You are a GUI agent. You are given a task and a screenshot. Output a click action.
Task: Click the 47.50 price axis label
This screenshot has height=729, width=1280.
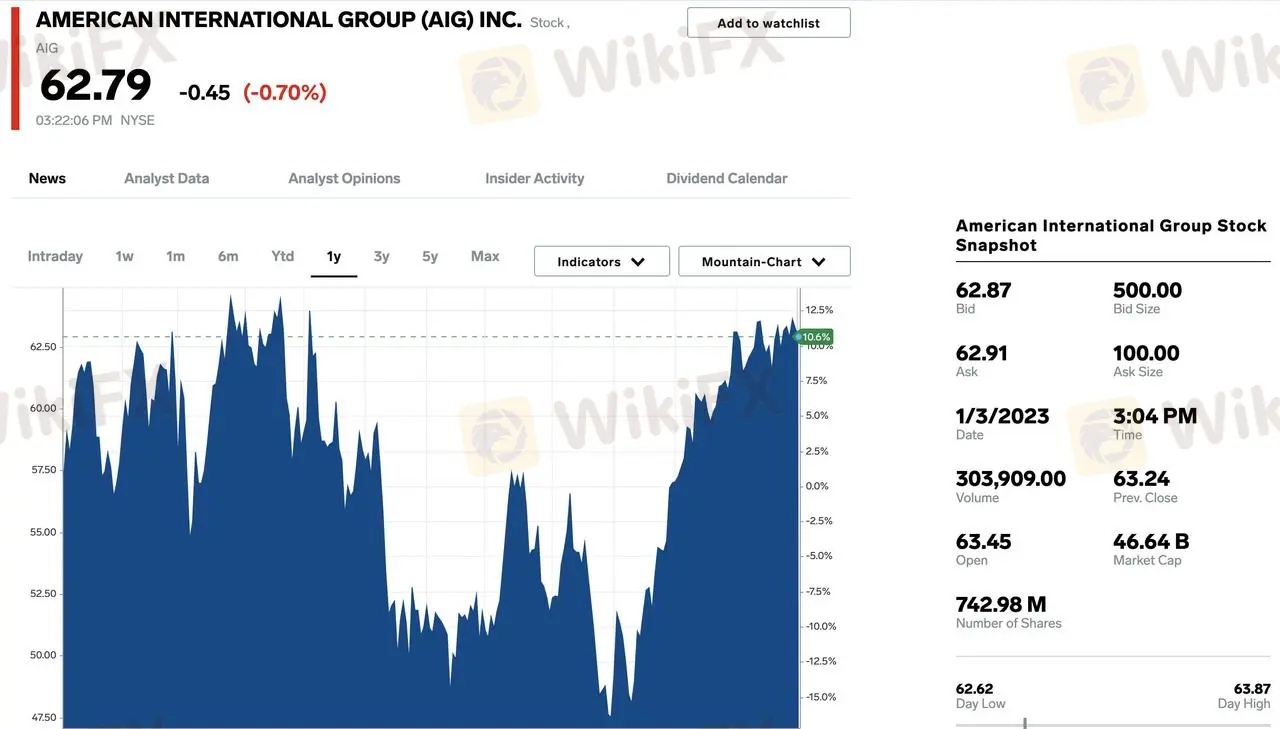42,718
